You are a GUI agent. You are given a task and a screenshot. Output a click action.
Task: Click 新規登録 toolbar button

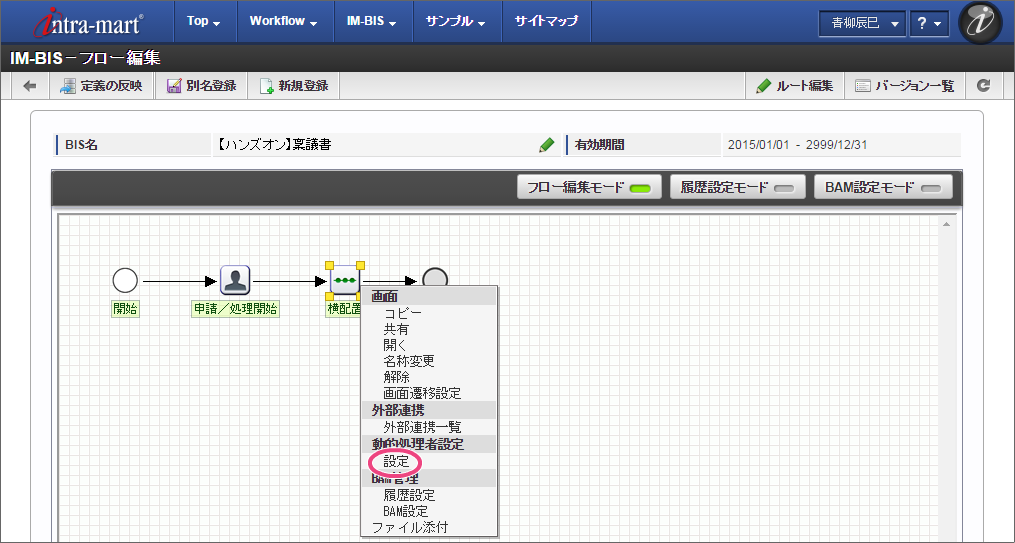point(294,85)
